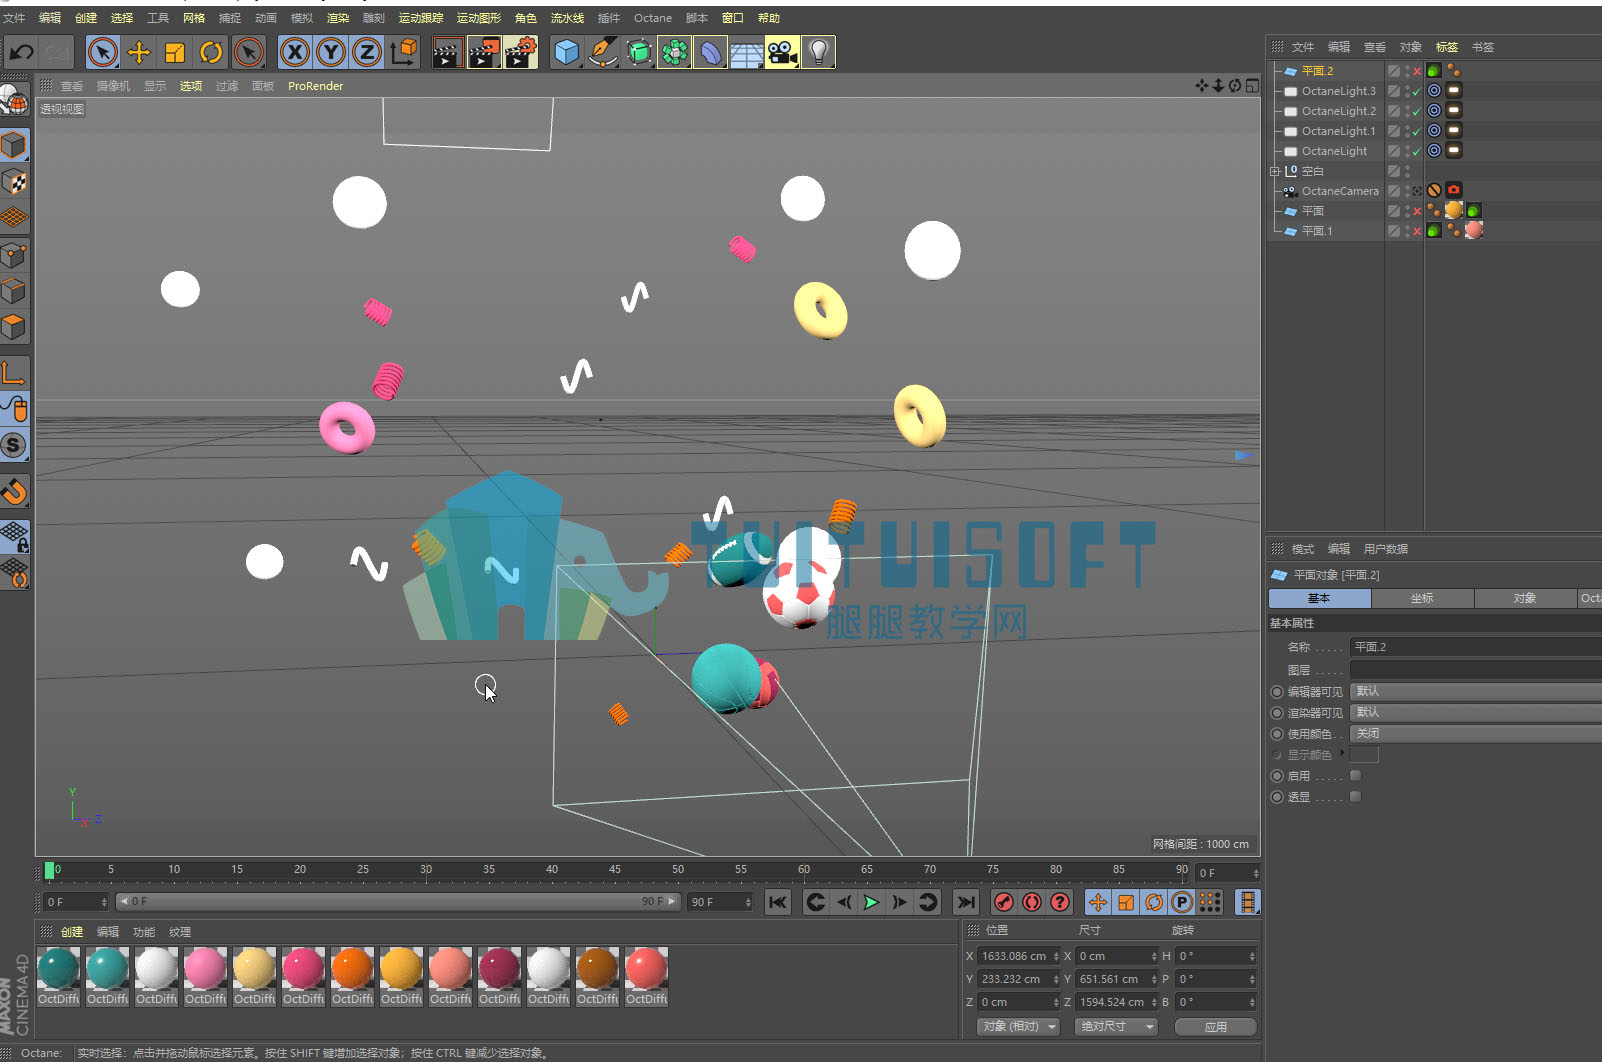Screen dimensions: 1602x1062
Task: Go to end of animation
Action: click(965, 902)
